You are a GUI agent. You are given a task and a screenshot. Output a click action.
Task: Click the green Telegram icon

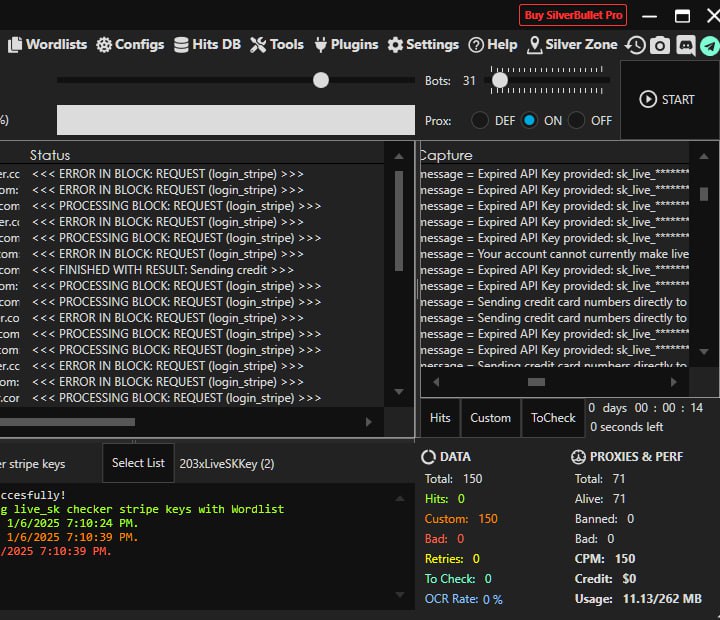coord(709,45)
